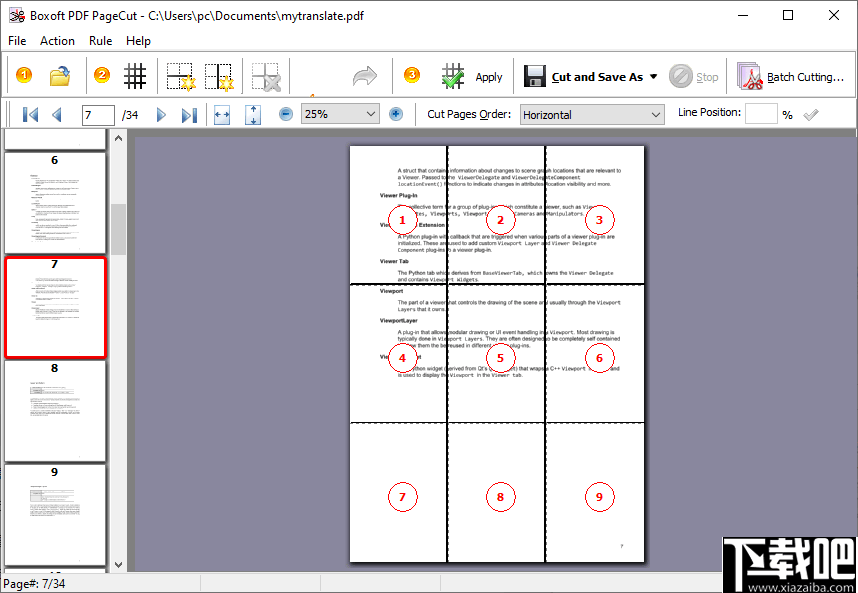
Task: Select fit page height view
Action: pos(252,114)
